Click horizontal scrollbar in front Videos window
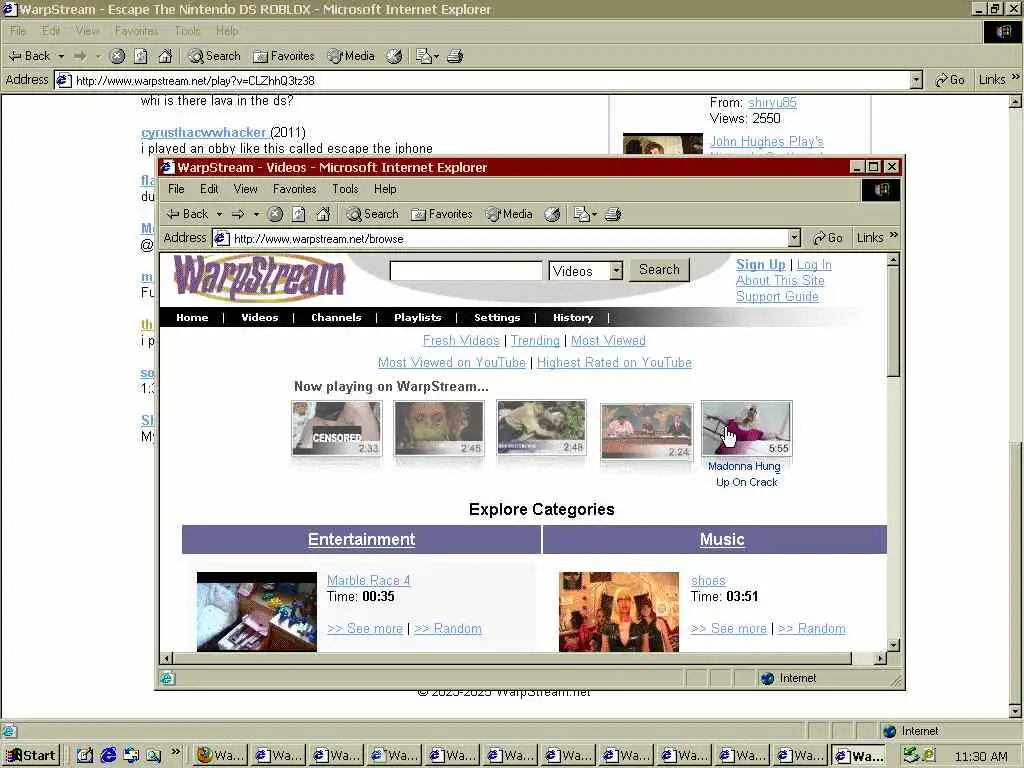Screen dimensions: 1024x768 pyautogui.click(x=511, y=658)
